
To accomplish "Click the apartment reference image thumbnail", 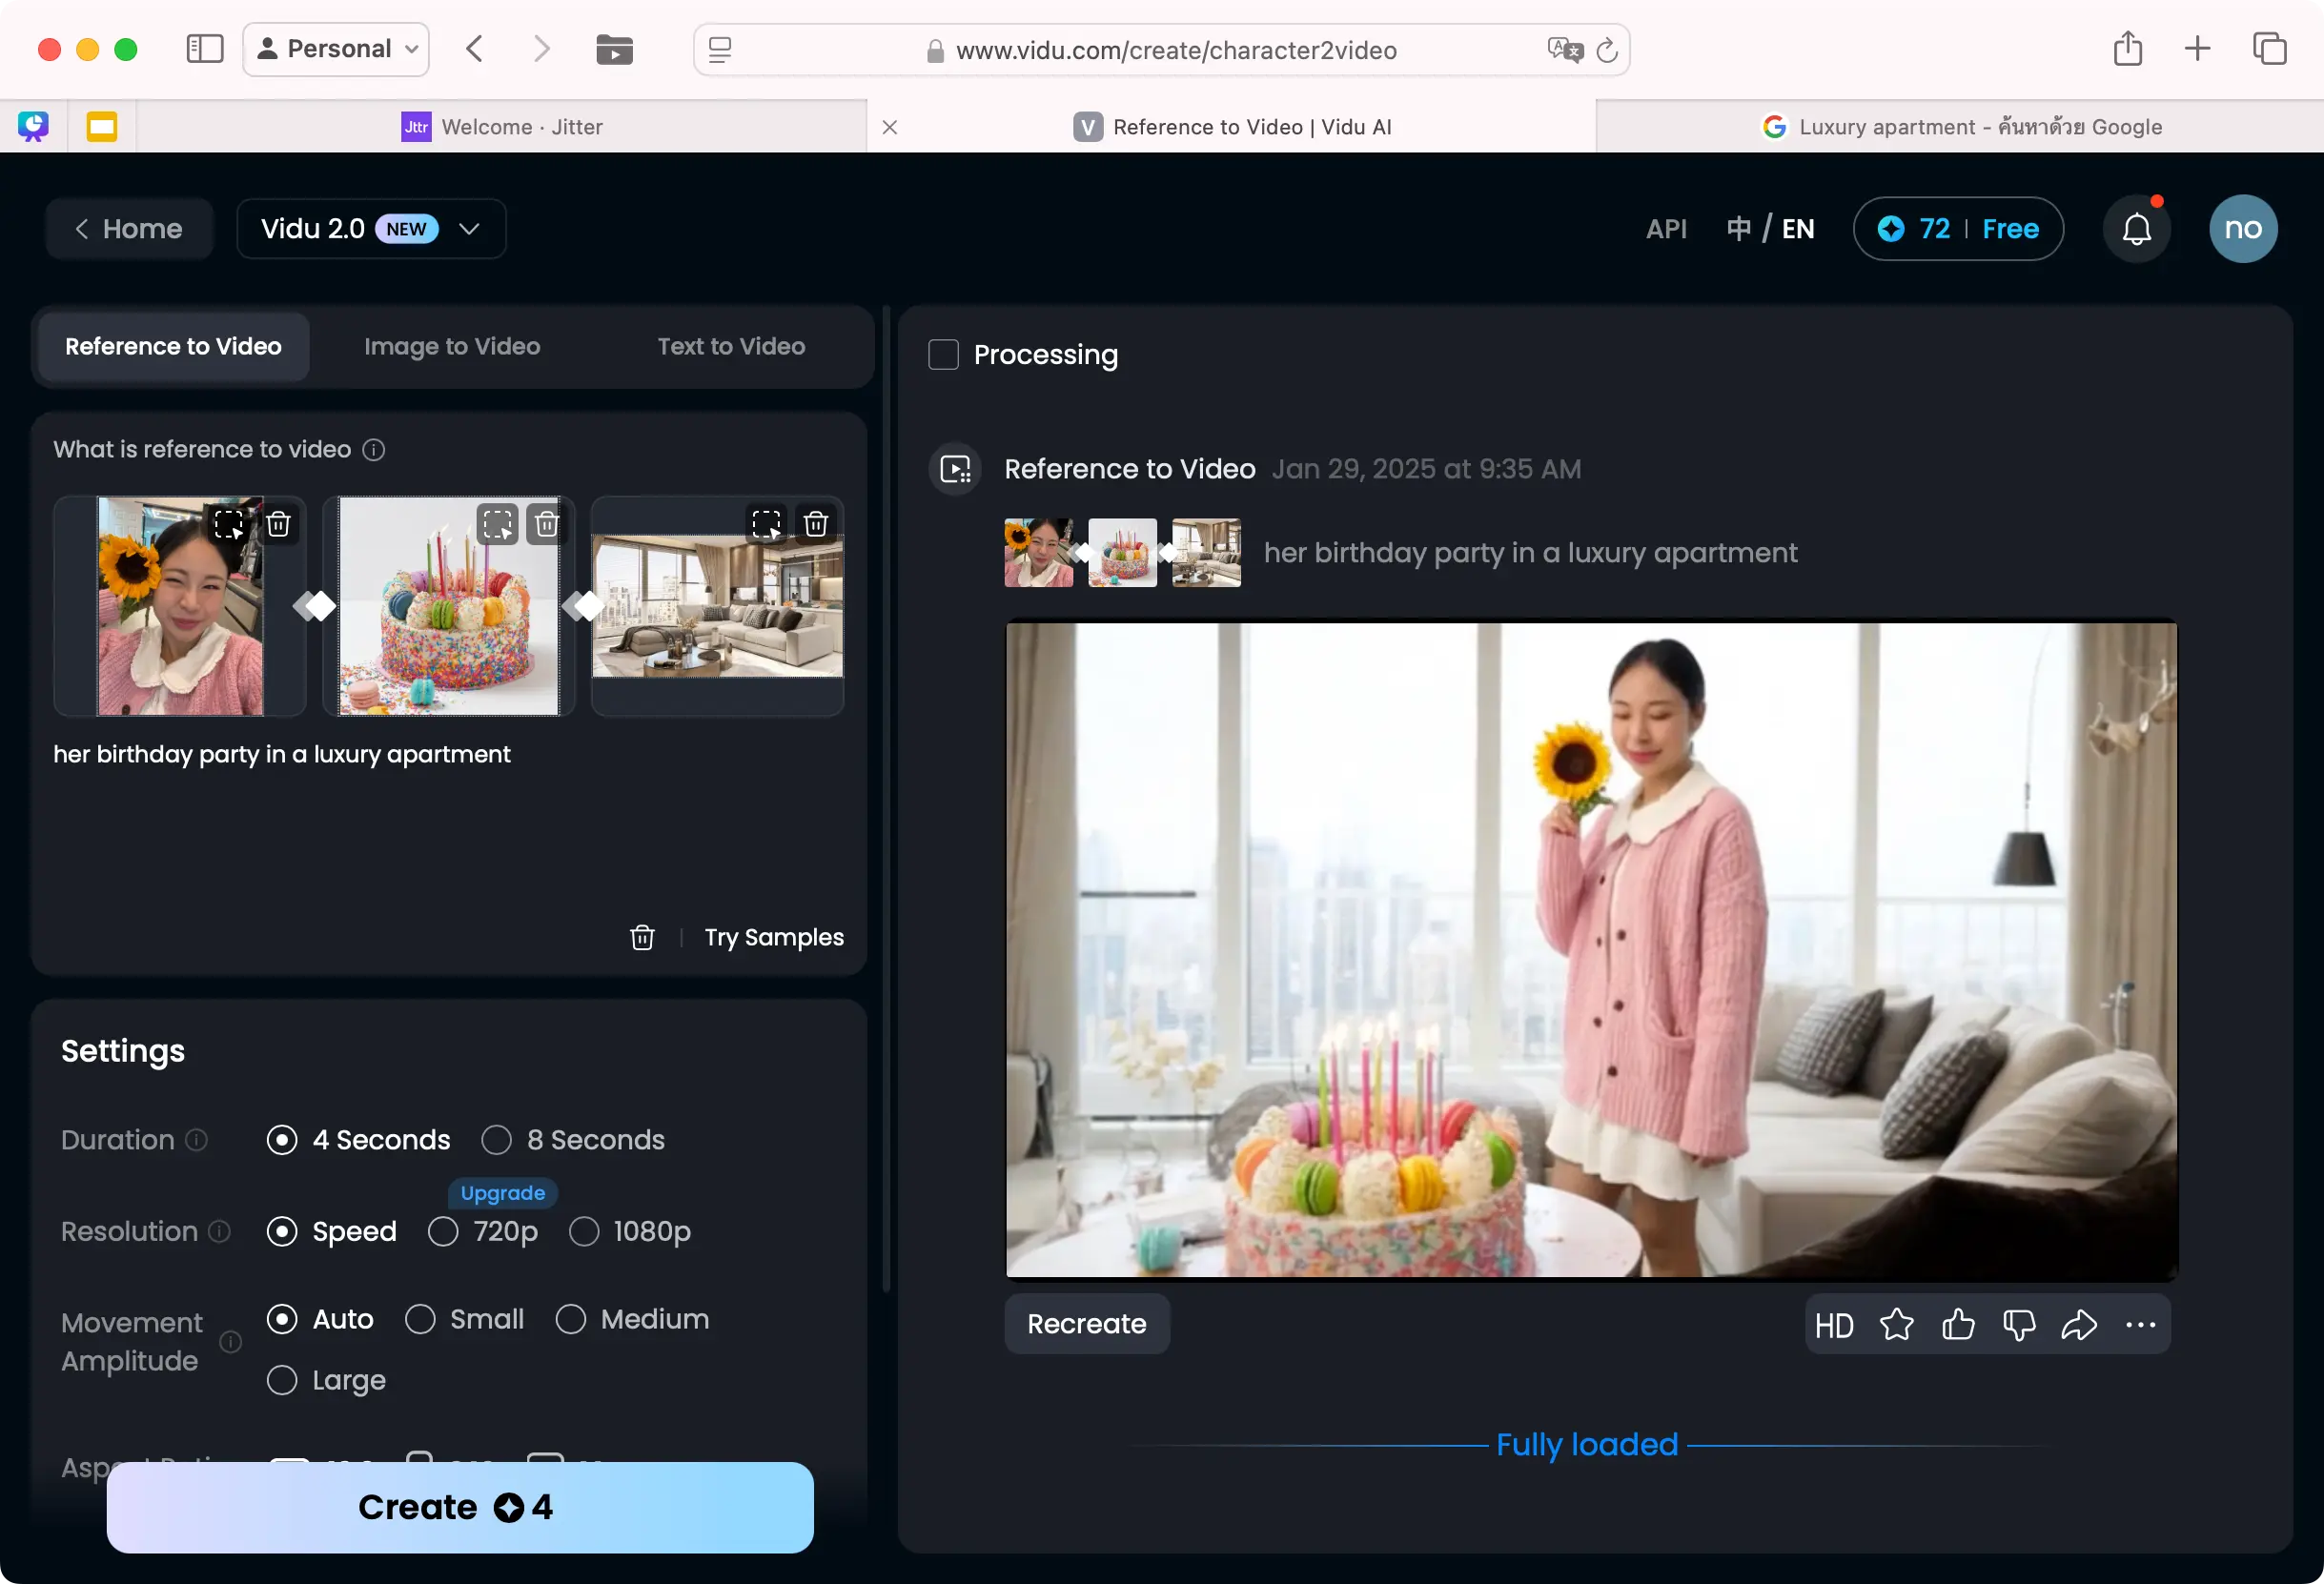I will point(717,606).
